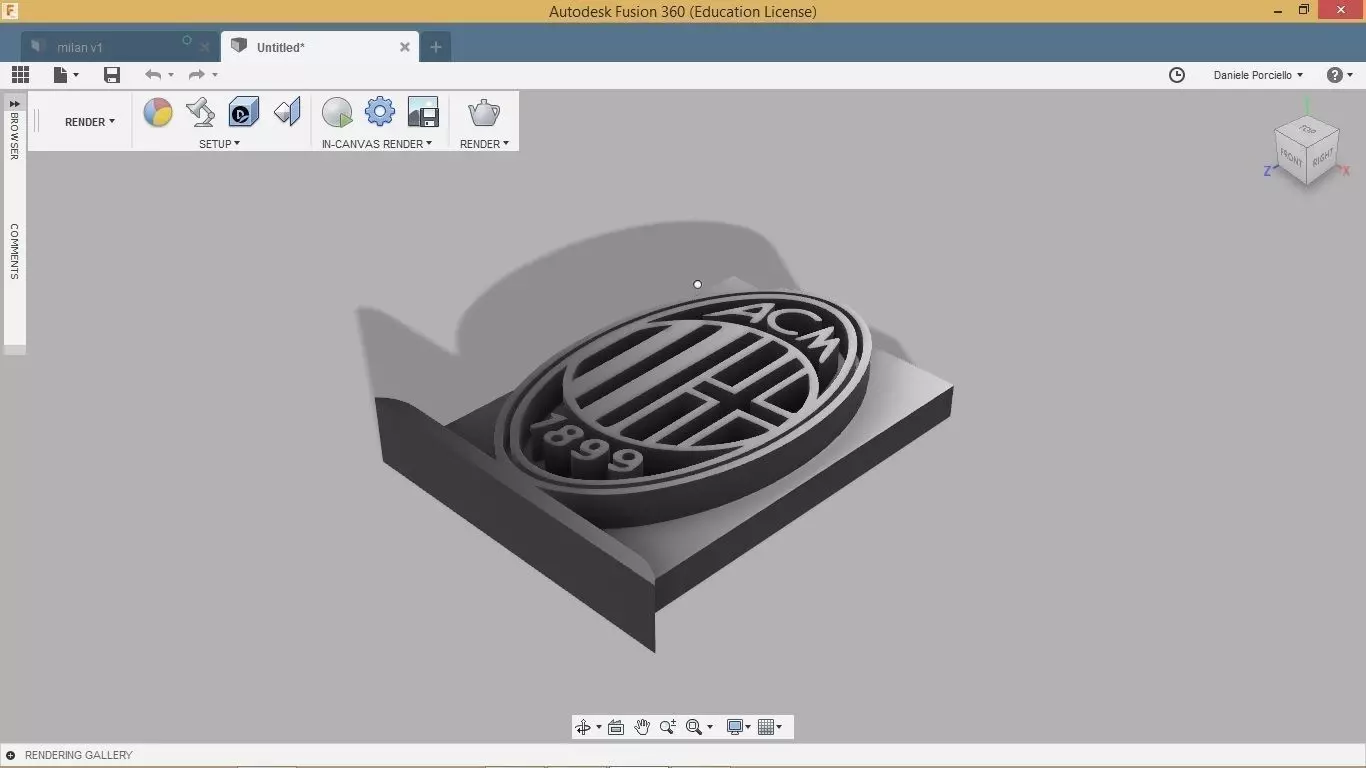Click the ViewCube TOP face

(x=1307, y=129)
